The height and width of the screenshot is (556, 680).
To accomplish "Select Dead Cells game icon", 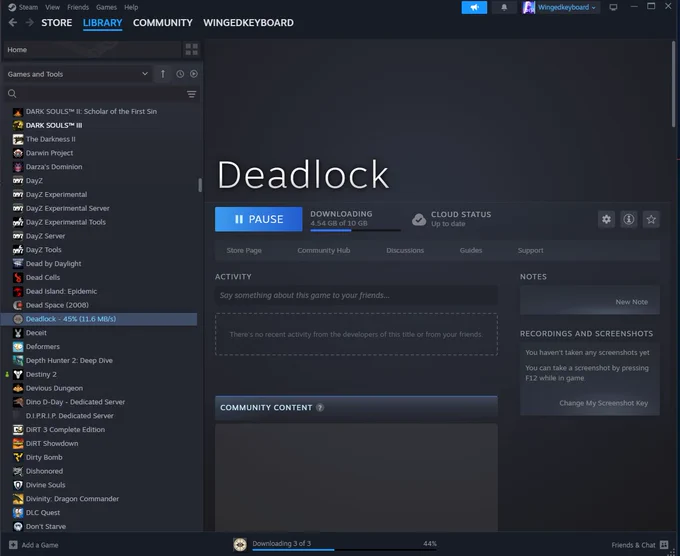I will [18, 278].
